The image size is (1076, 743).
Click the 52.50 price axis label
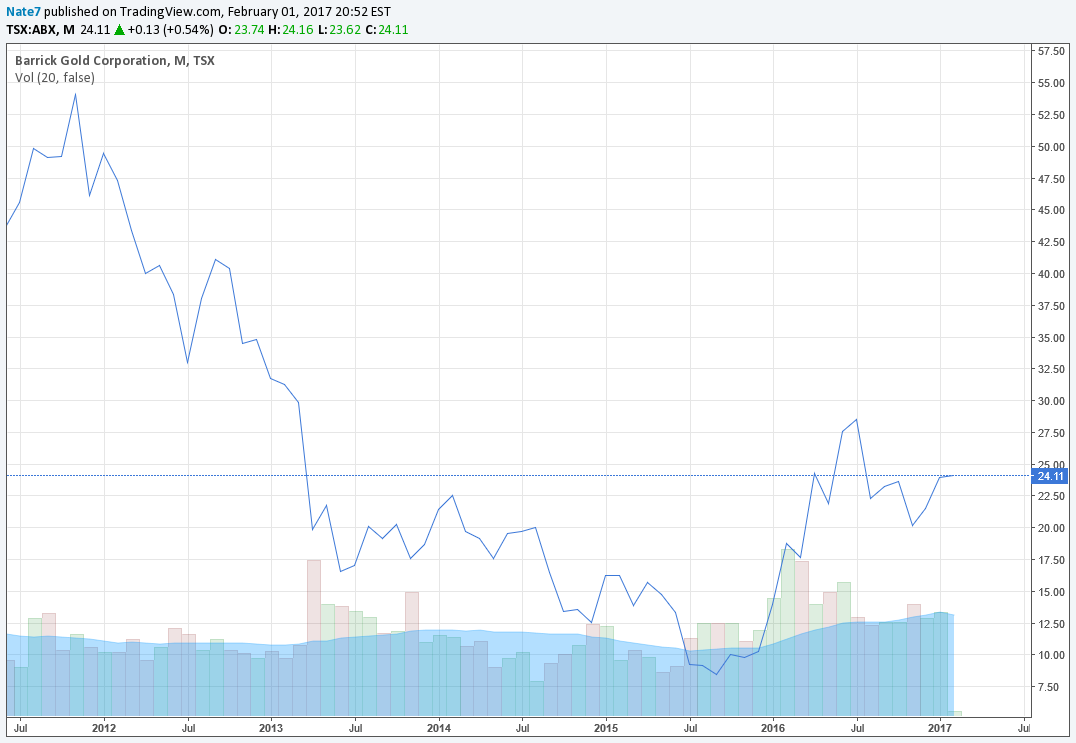coord(1051,115)
